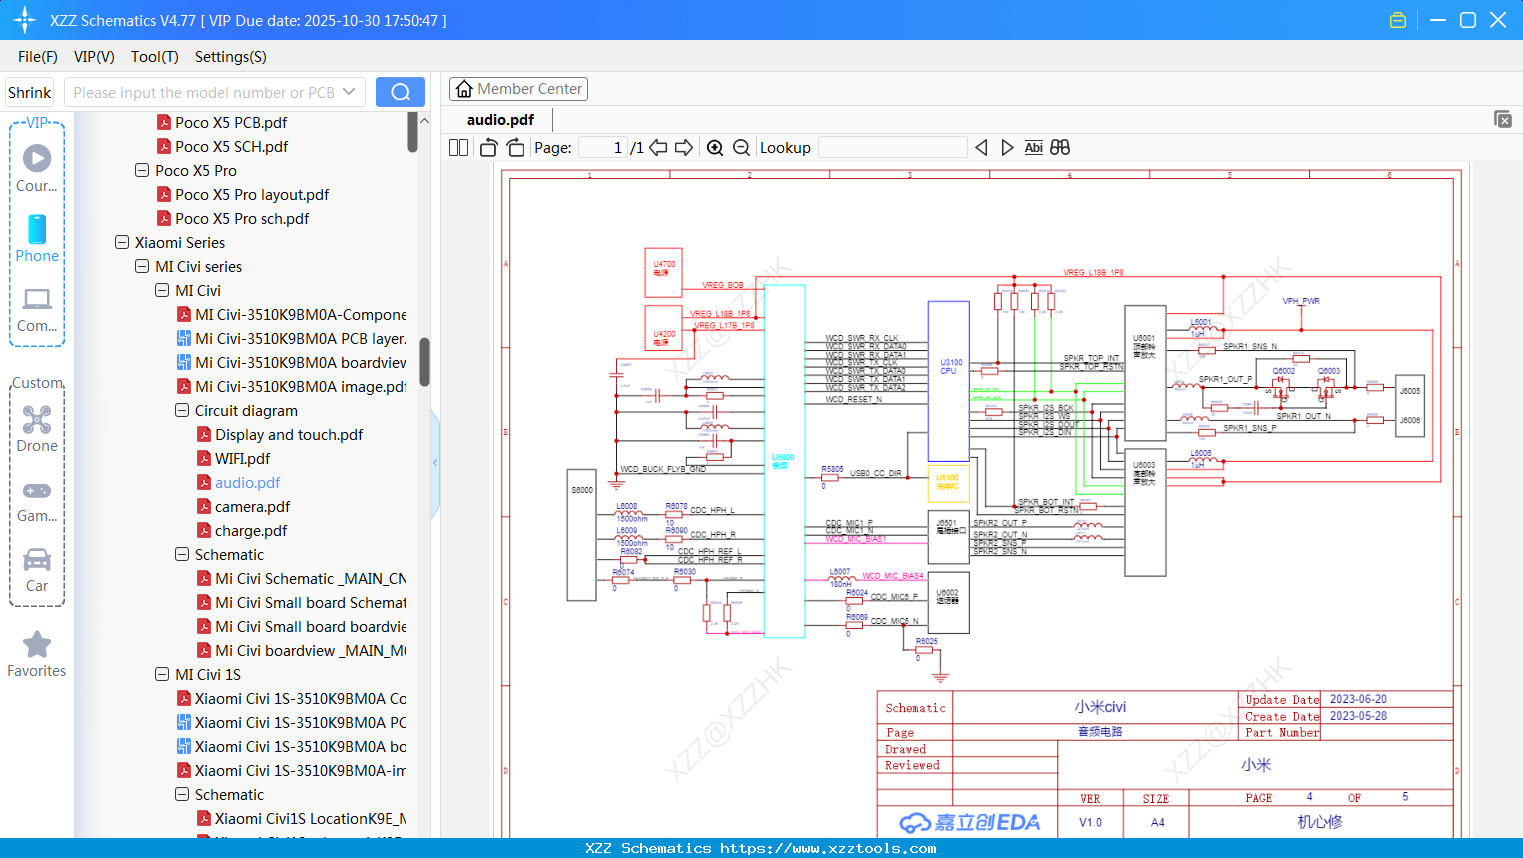
Task: Open the Tool(T) menu
Action: [x=154, y=57]
